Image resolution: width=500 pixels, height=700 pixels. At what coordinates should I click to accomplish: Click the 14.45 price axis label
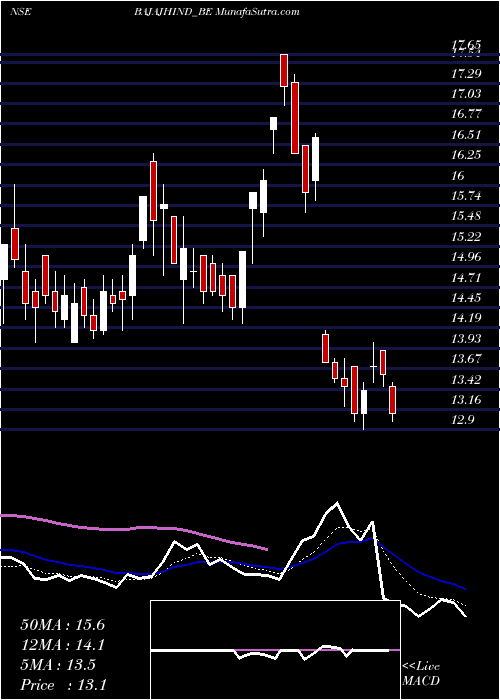click(x=466, y=298)
